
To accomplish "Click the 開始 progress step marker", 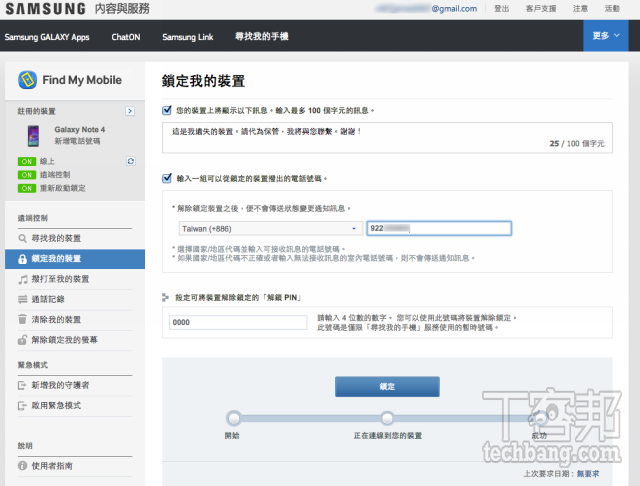I will pyautogui.click(x=234, y=418).
